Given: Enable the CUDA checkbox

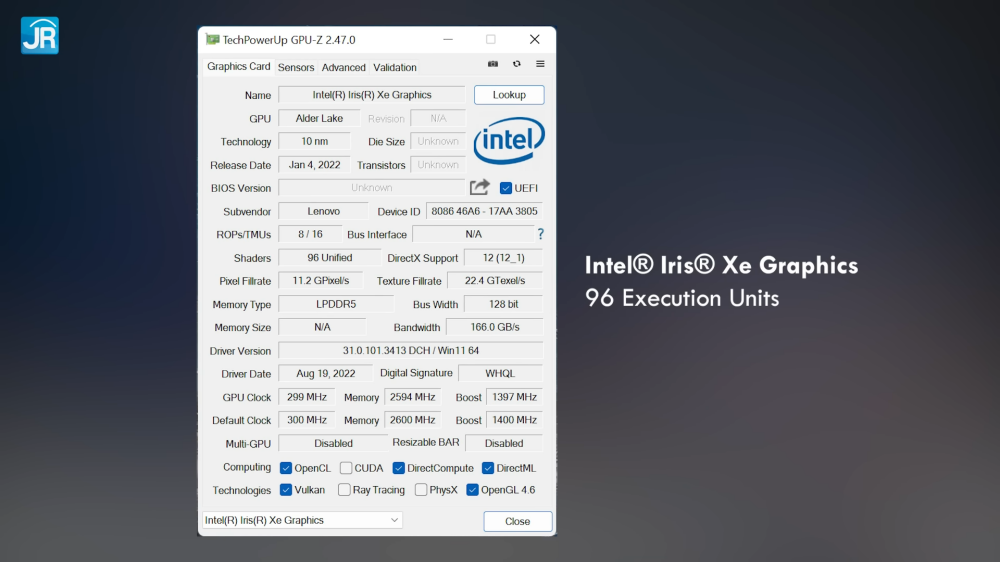Looking at the screenshot, I should (346, 468).
